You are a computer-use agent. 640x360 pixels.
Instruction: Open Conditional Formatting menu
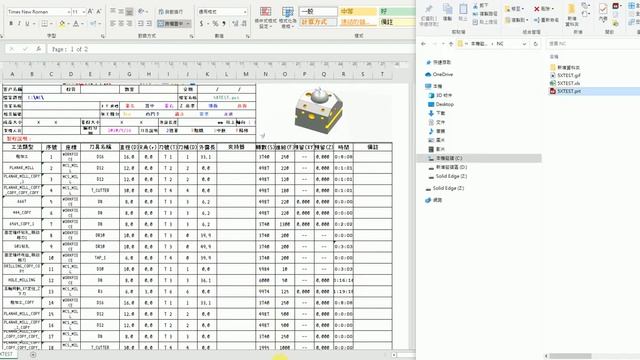(266, 17)
